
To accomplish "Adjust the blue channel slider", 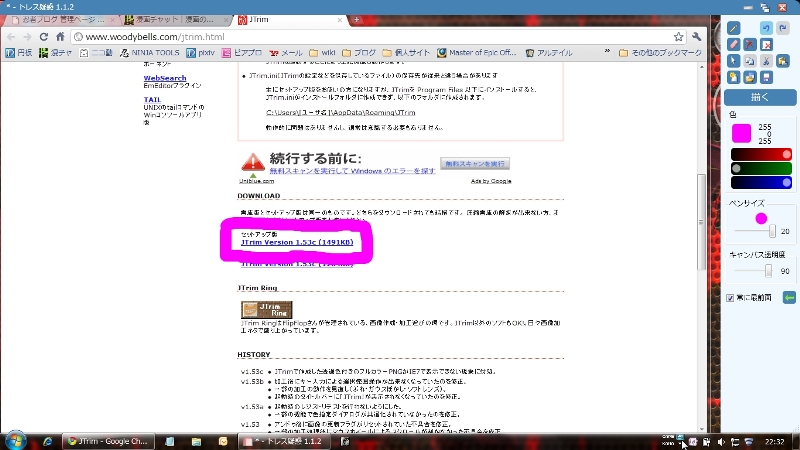I will pyautogui.click(x=761, y=182).
